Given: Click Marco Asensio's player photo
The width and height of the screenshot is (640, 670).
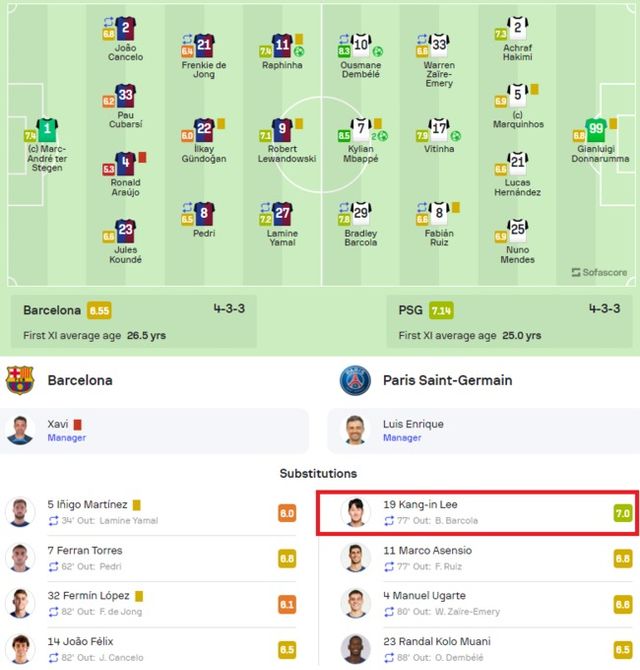Looking at the screenshot, I should (x=355, y=557).
